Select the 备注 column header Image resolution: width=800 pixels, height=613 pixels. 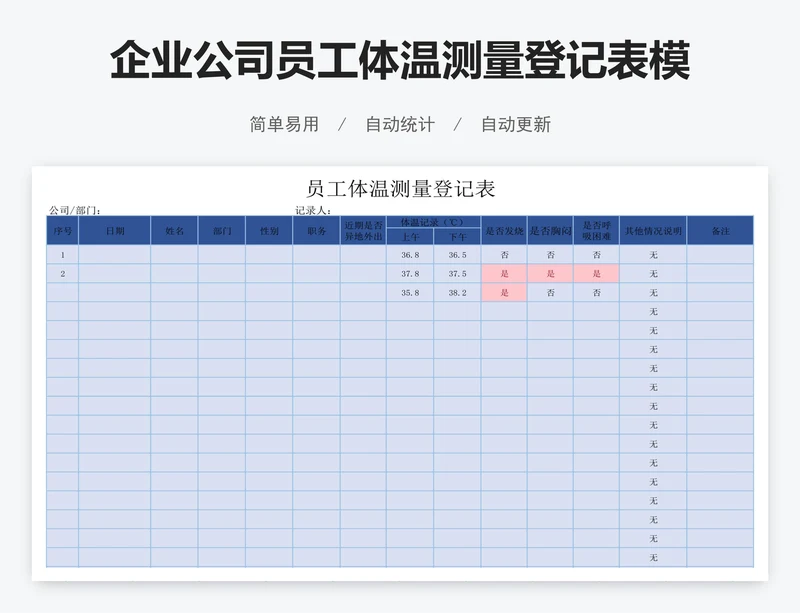(720, 231)
